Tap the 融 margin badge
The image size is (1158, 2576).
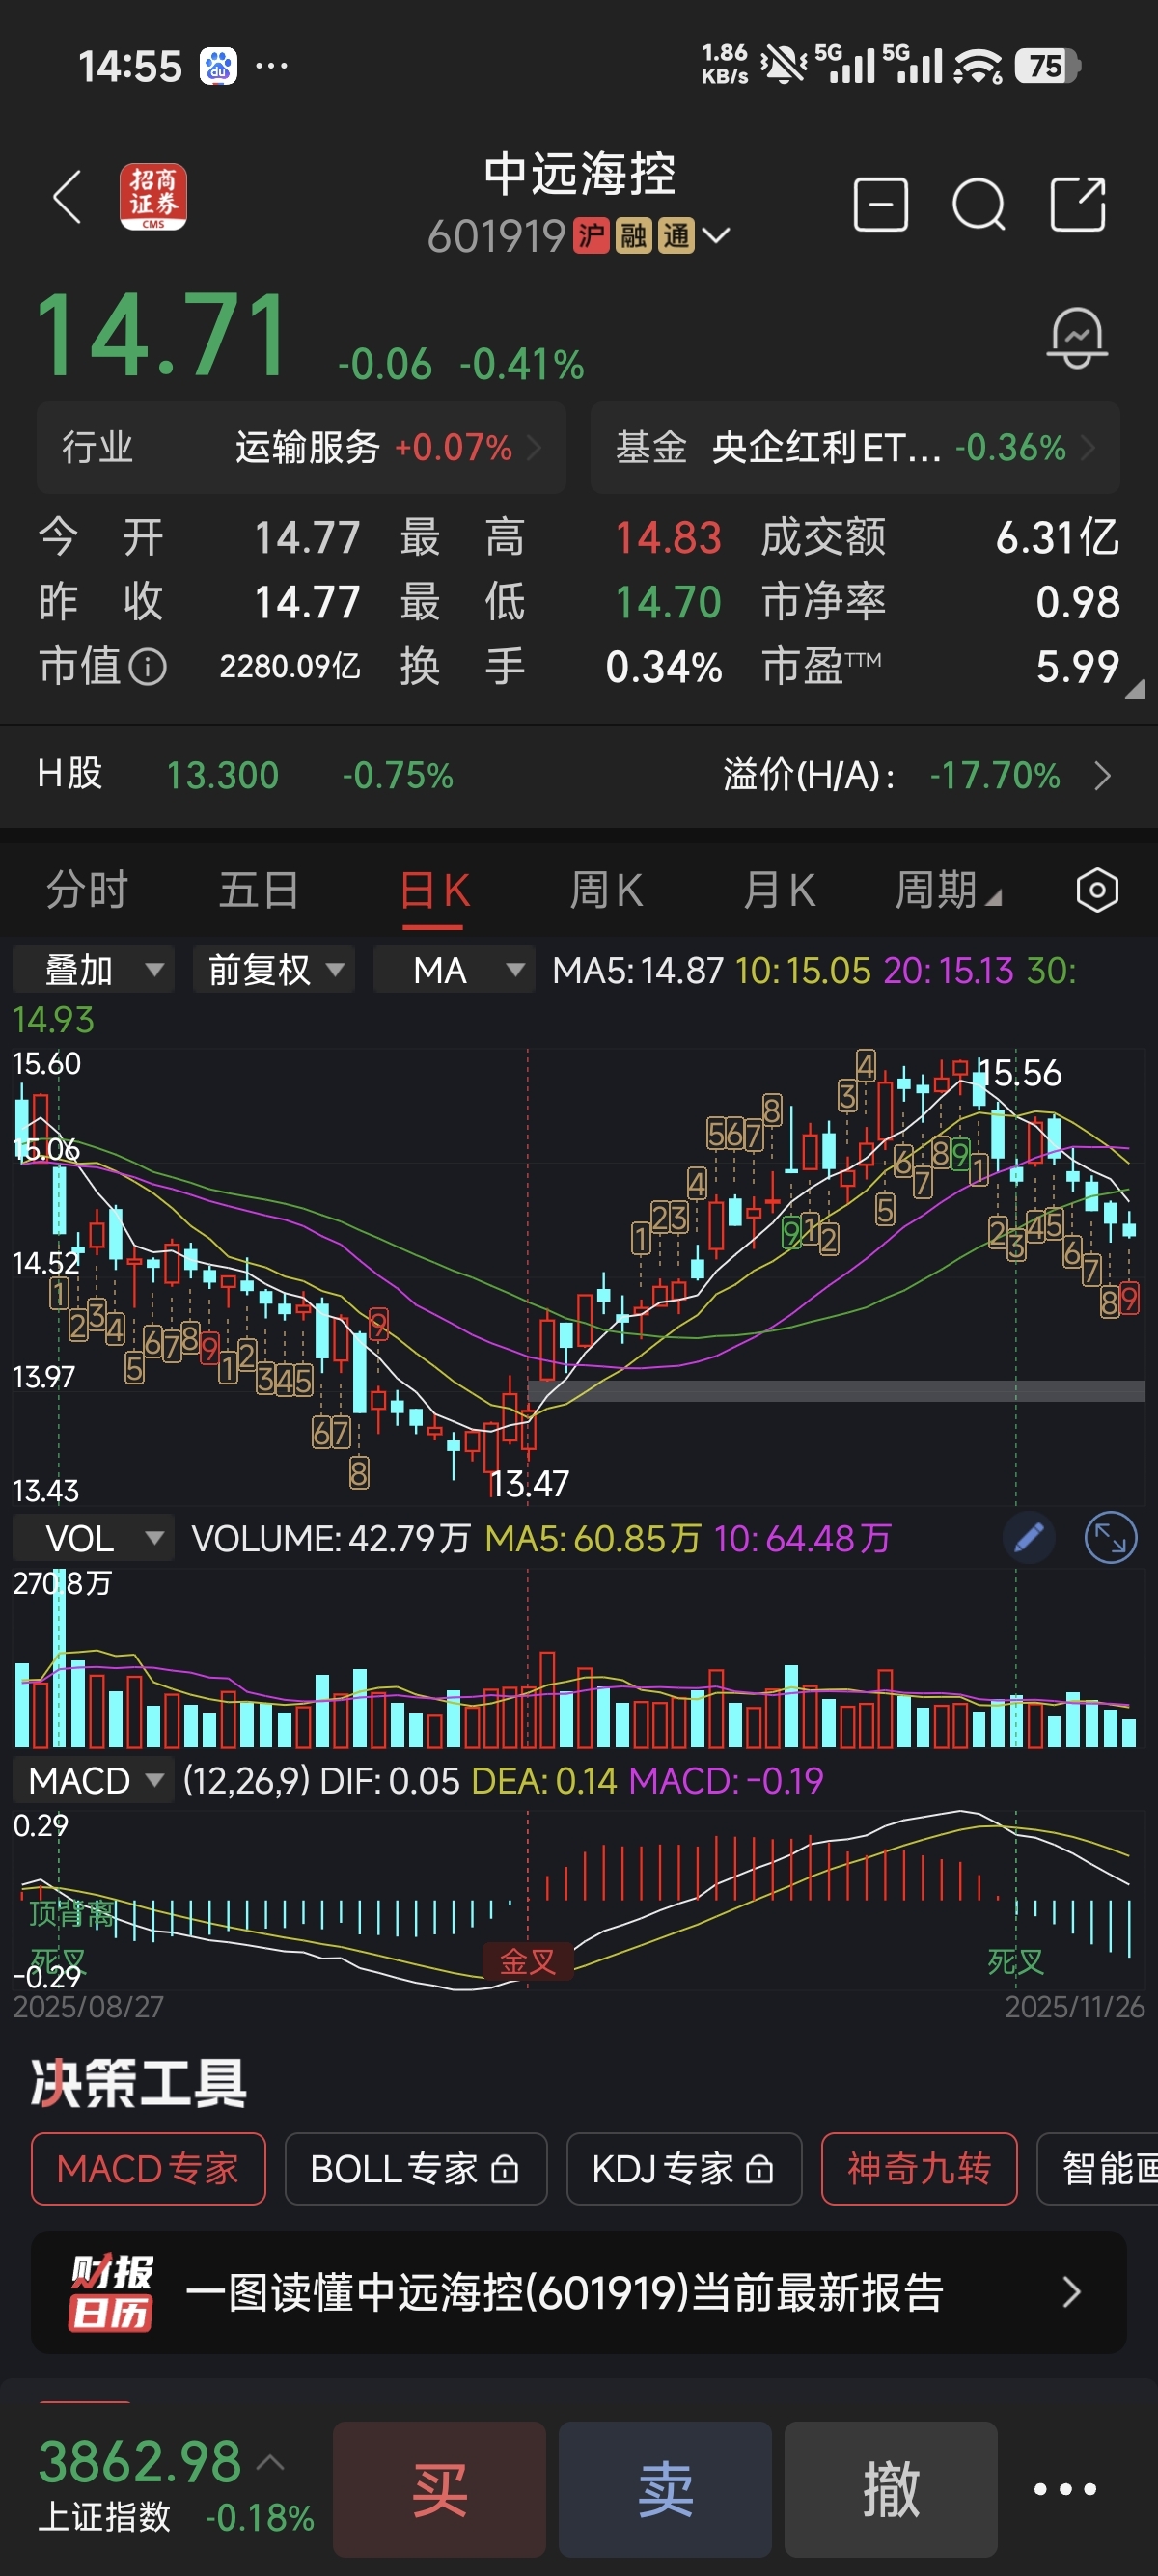633,236
